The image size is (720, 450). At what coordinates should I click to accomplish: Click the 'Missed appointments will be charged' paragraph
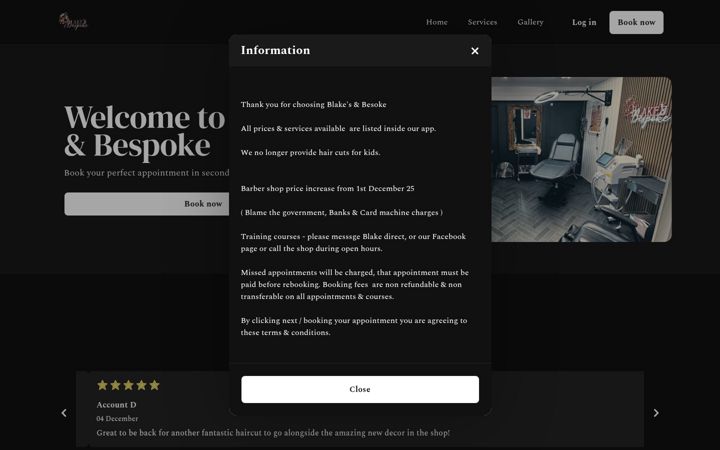click(354, 284)
